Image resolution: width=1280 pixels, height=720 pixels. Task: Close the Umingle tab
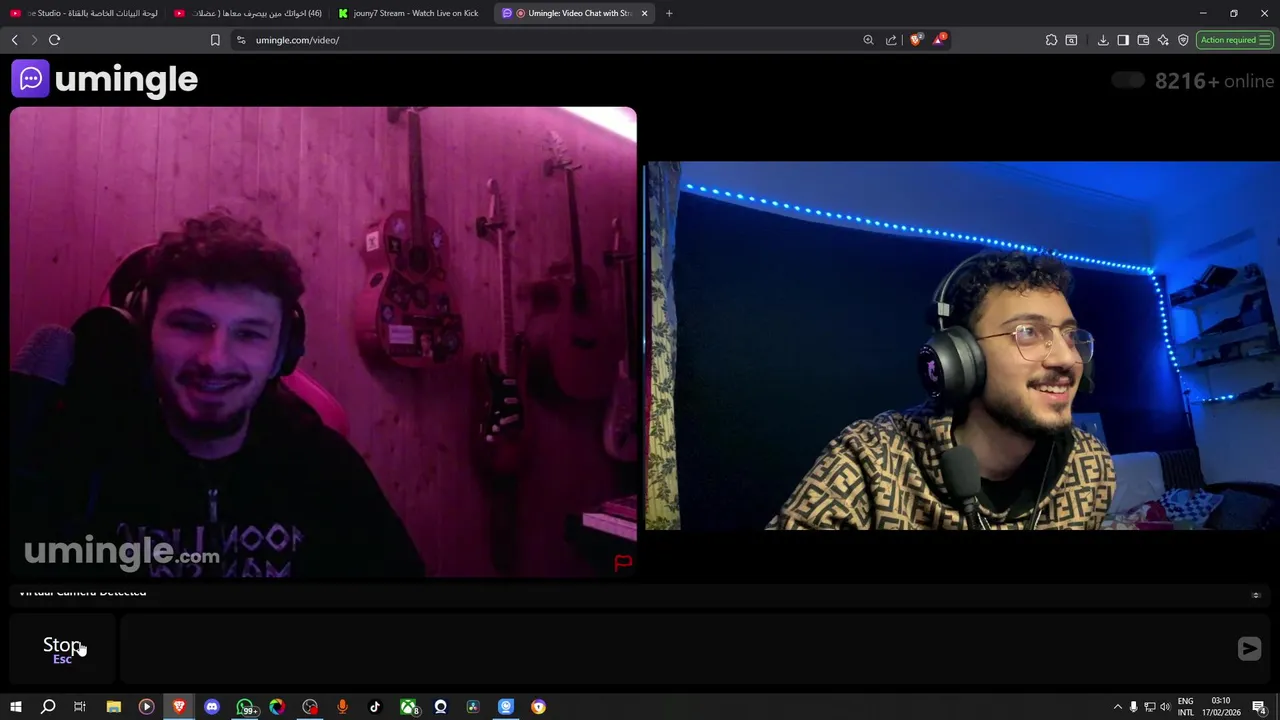pyautogui.click(x=644, y=13)
